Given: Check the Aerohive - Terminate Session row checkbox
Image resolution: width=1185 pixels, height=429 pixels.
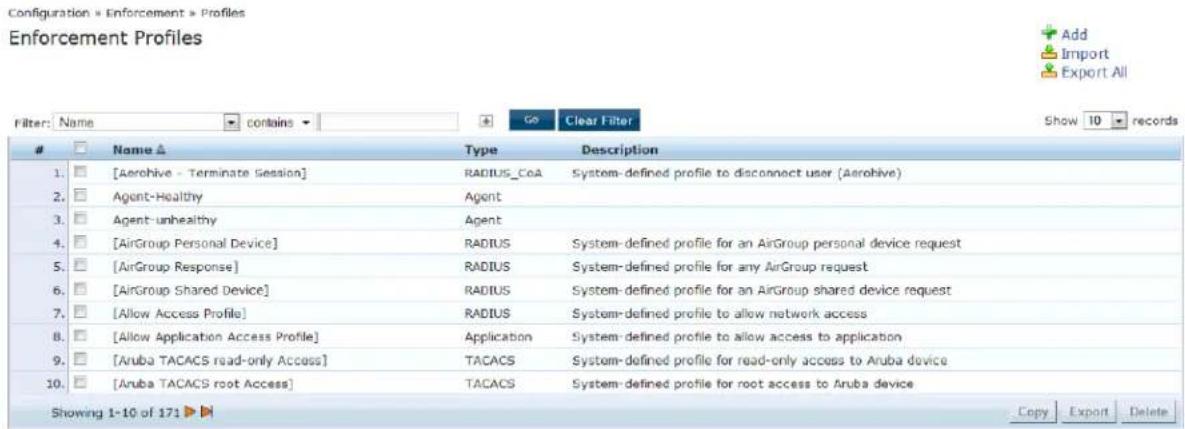Looking at the screenshot, I should click(x=79, y=174).
